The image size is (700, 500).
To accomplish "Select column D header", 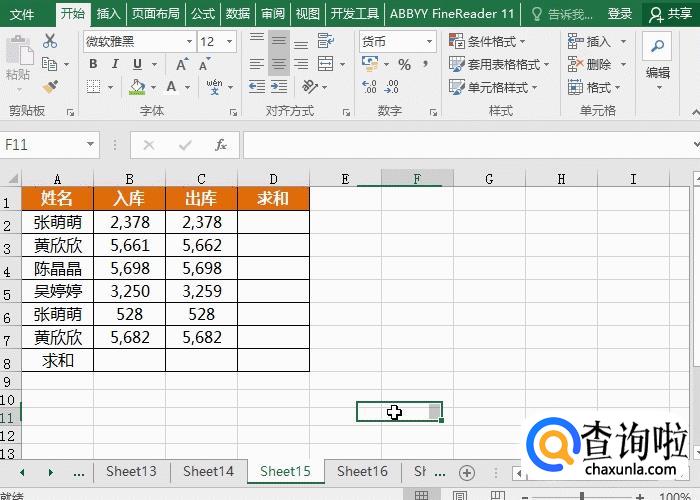I will (x=273, y=179).
